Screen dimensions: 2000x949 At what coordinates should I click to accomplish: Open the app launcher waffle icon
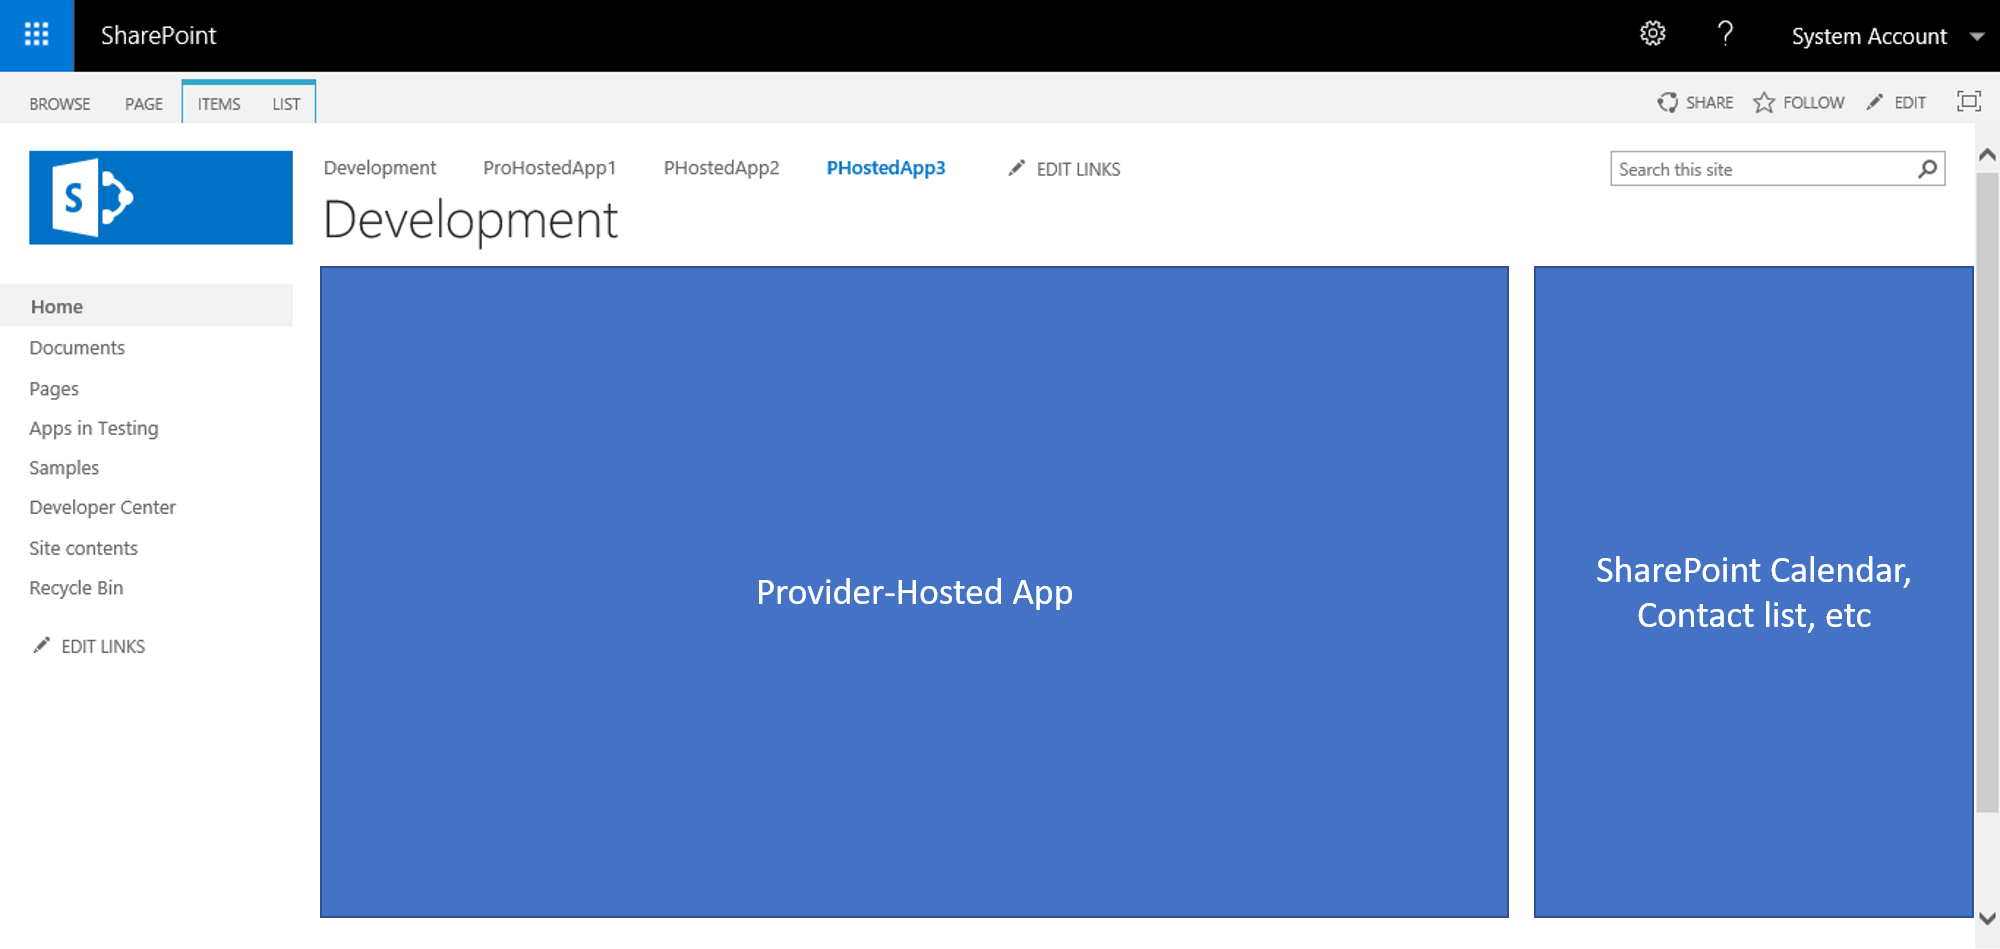click(37, 35)
